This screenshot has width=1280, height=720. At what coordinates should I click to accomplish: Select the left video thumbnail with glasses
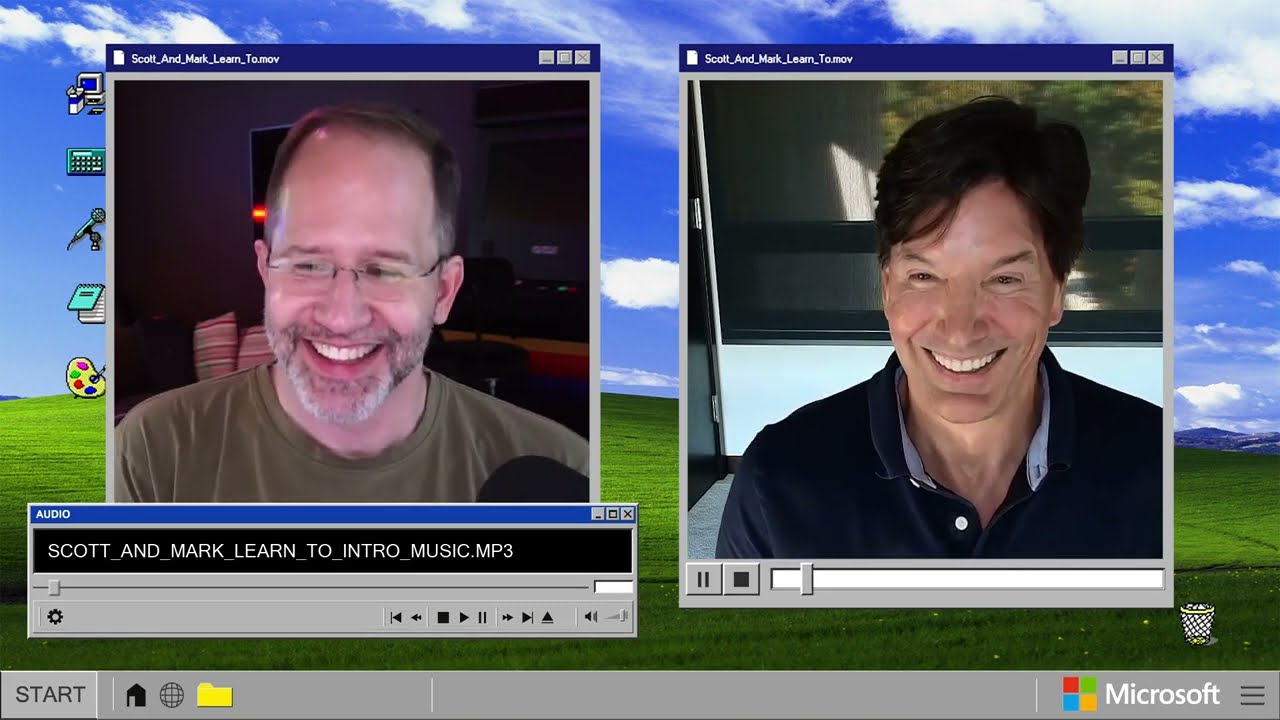pos(352,291)
